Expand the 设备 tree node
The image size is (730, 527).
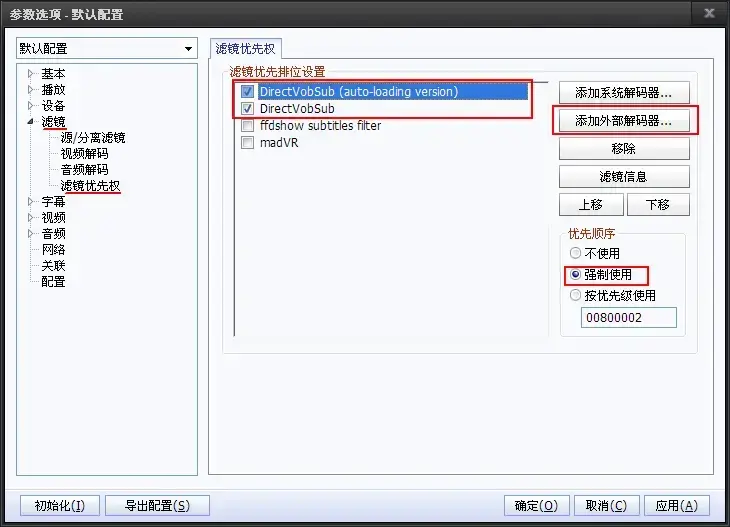pyautogui.click(x=31, y=106)
